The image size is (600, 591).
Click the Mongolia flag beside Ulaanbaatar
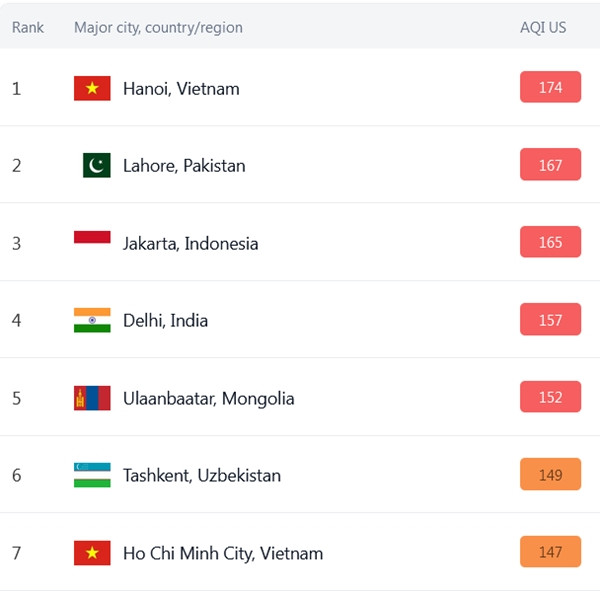coord(92,398)
